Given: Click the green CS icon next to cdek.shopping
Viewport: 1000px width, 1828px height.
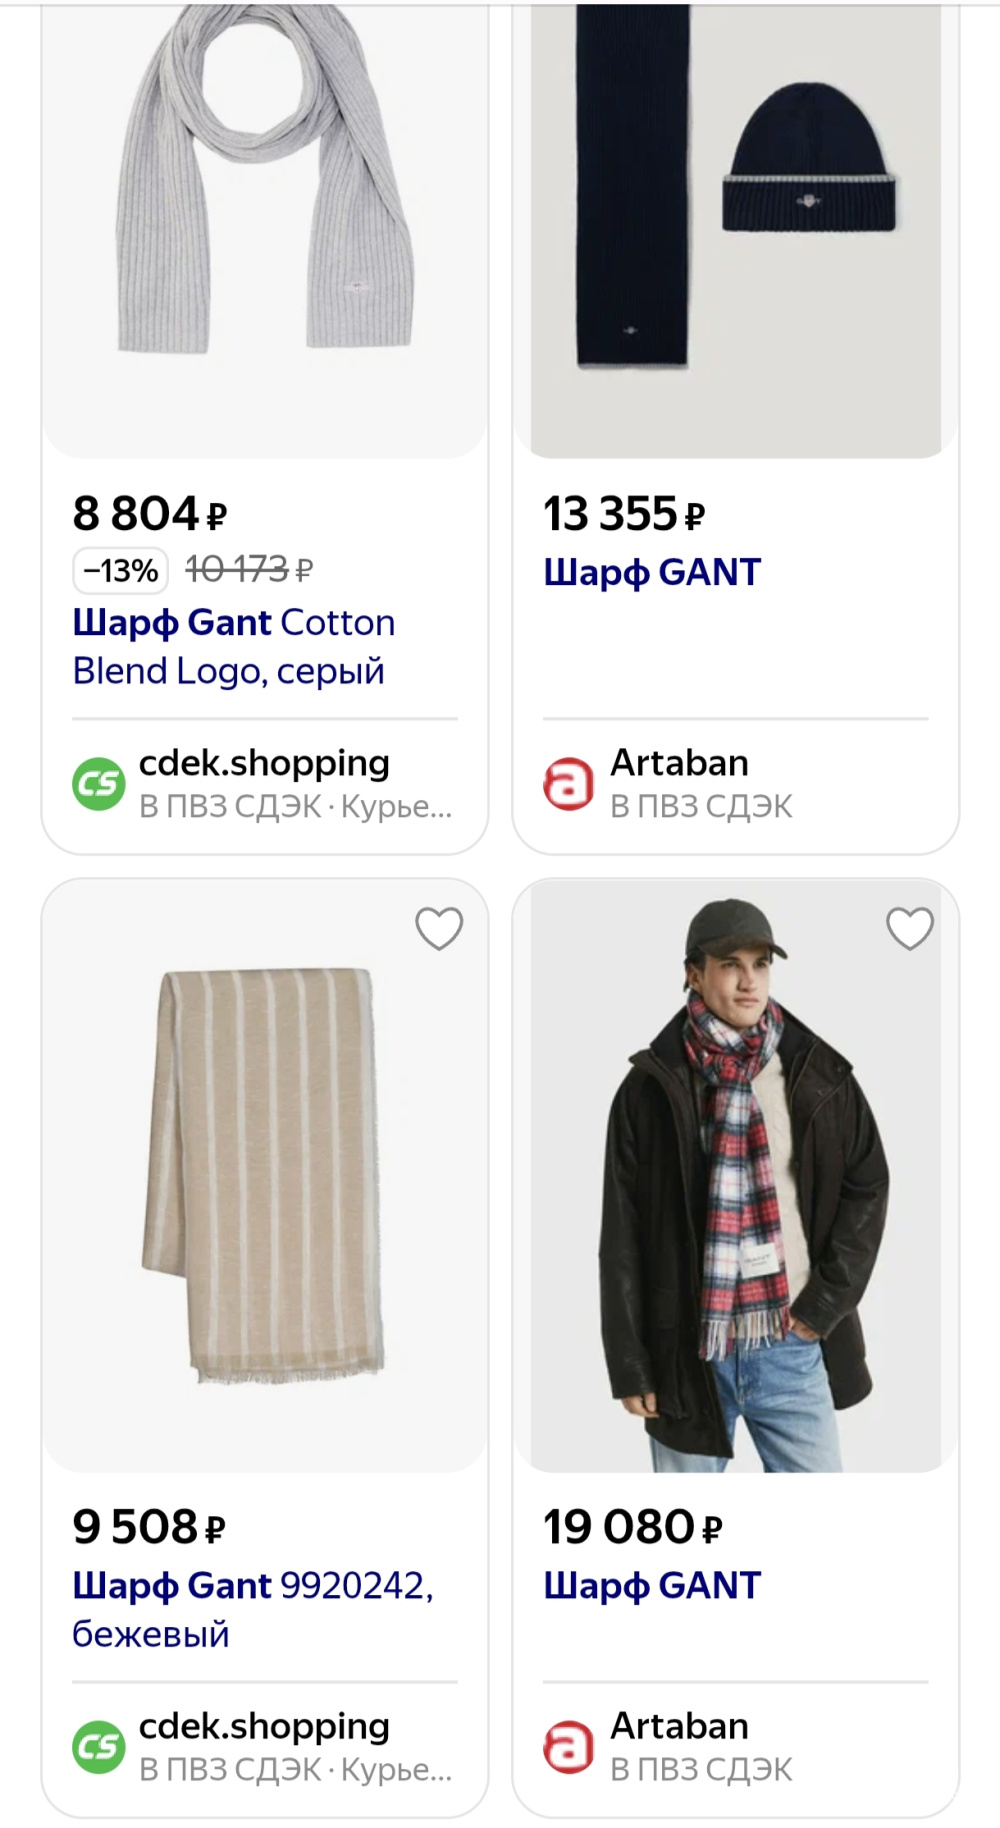Looking at the screenshot, I should click(x=98, y=784).
